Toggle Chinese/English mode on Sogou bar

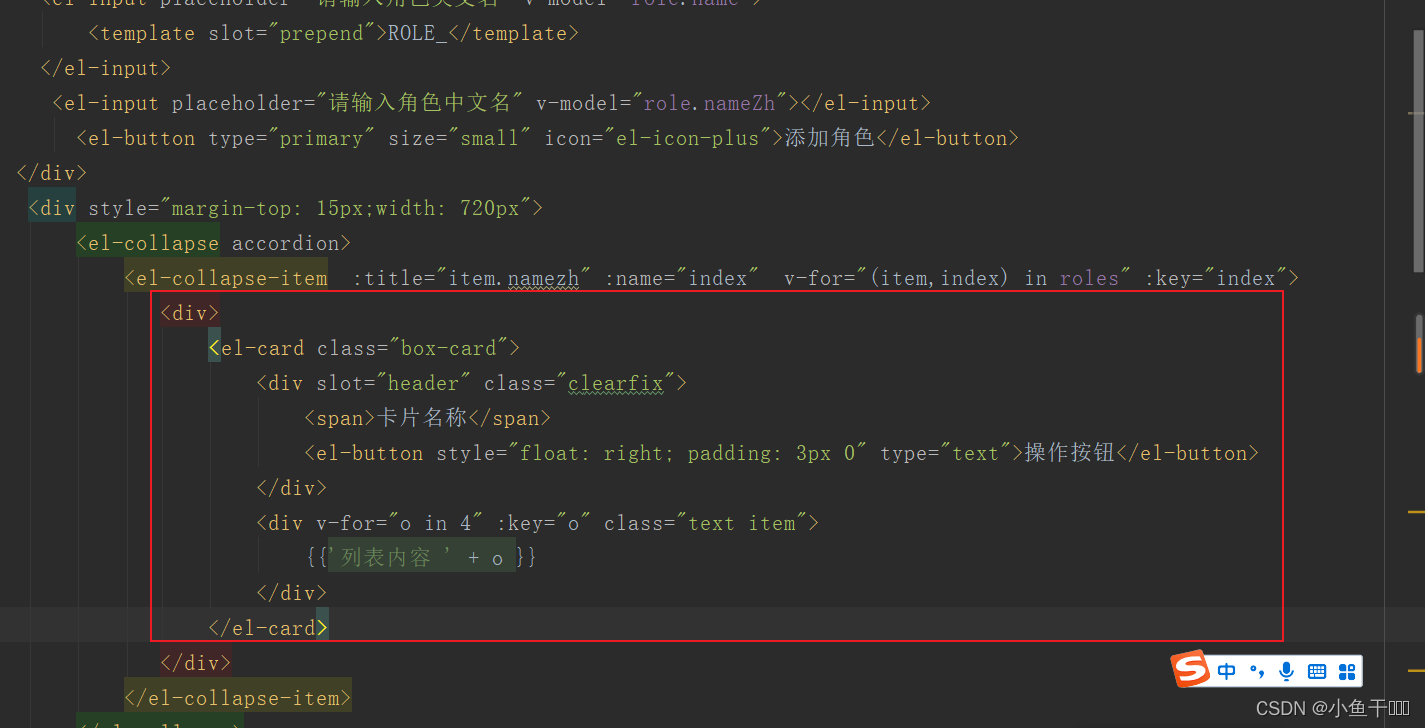pyautogui.click(x=1227, y=671)
